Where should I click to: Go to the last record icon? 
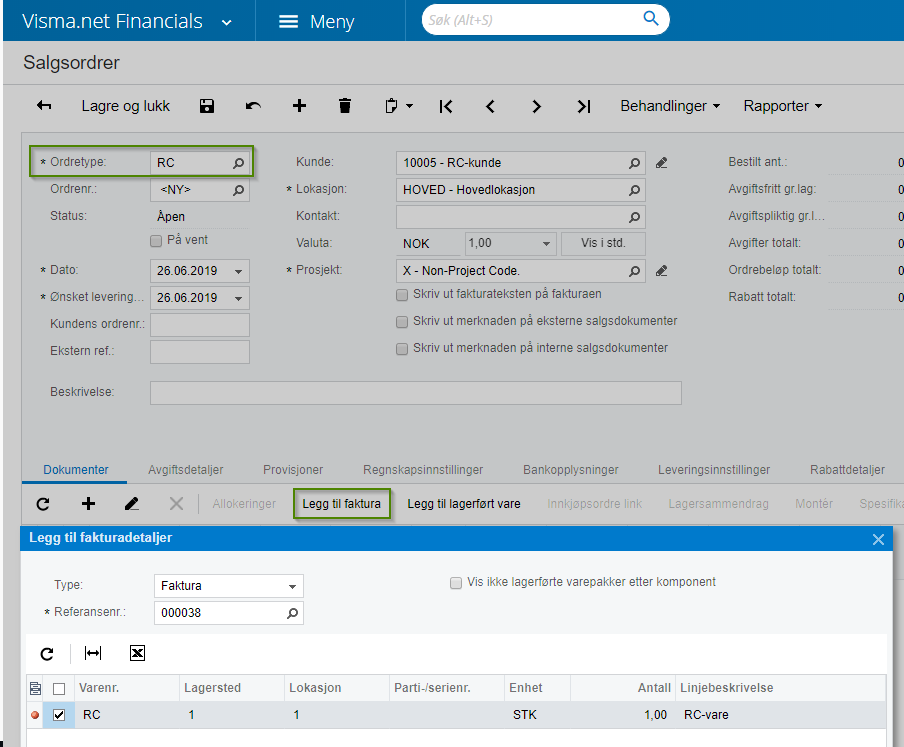pos(583,106)
